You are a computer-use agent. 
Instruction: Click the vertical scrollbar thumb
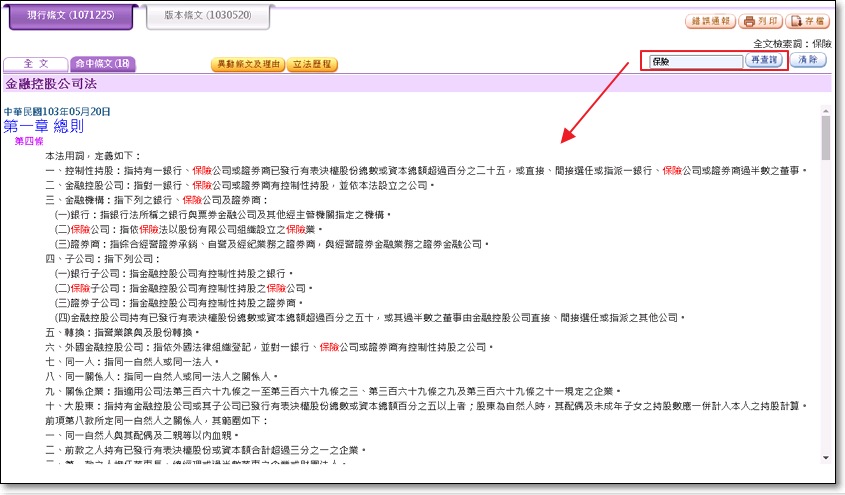[825, 140]
